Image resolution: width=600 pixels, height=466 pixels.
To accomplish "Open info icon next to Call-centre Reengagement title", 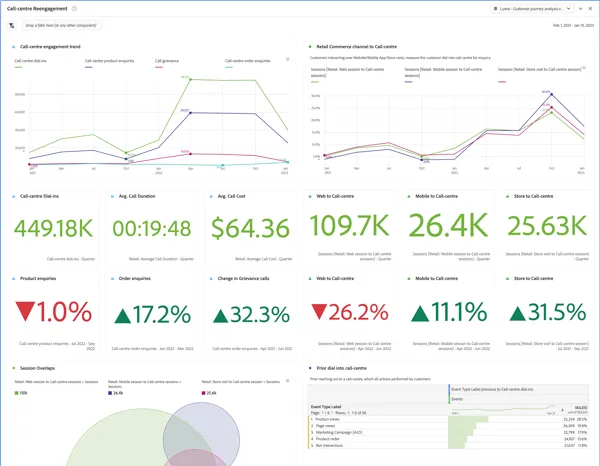I will [x=74, y=8].
